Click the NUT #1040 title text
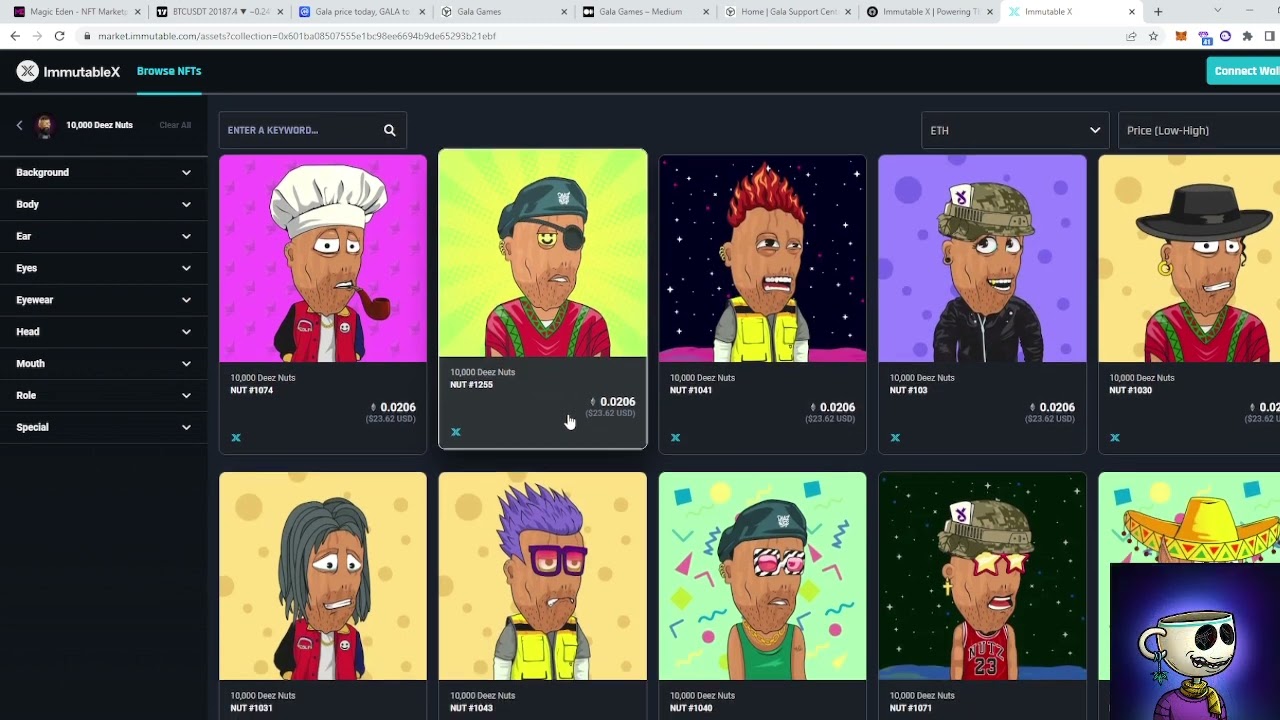Screen dimensions: 1280x720 coord(691,708)
